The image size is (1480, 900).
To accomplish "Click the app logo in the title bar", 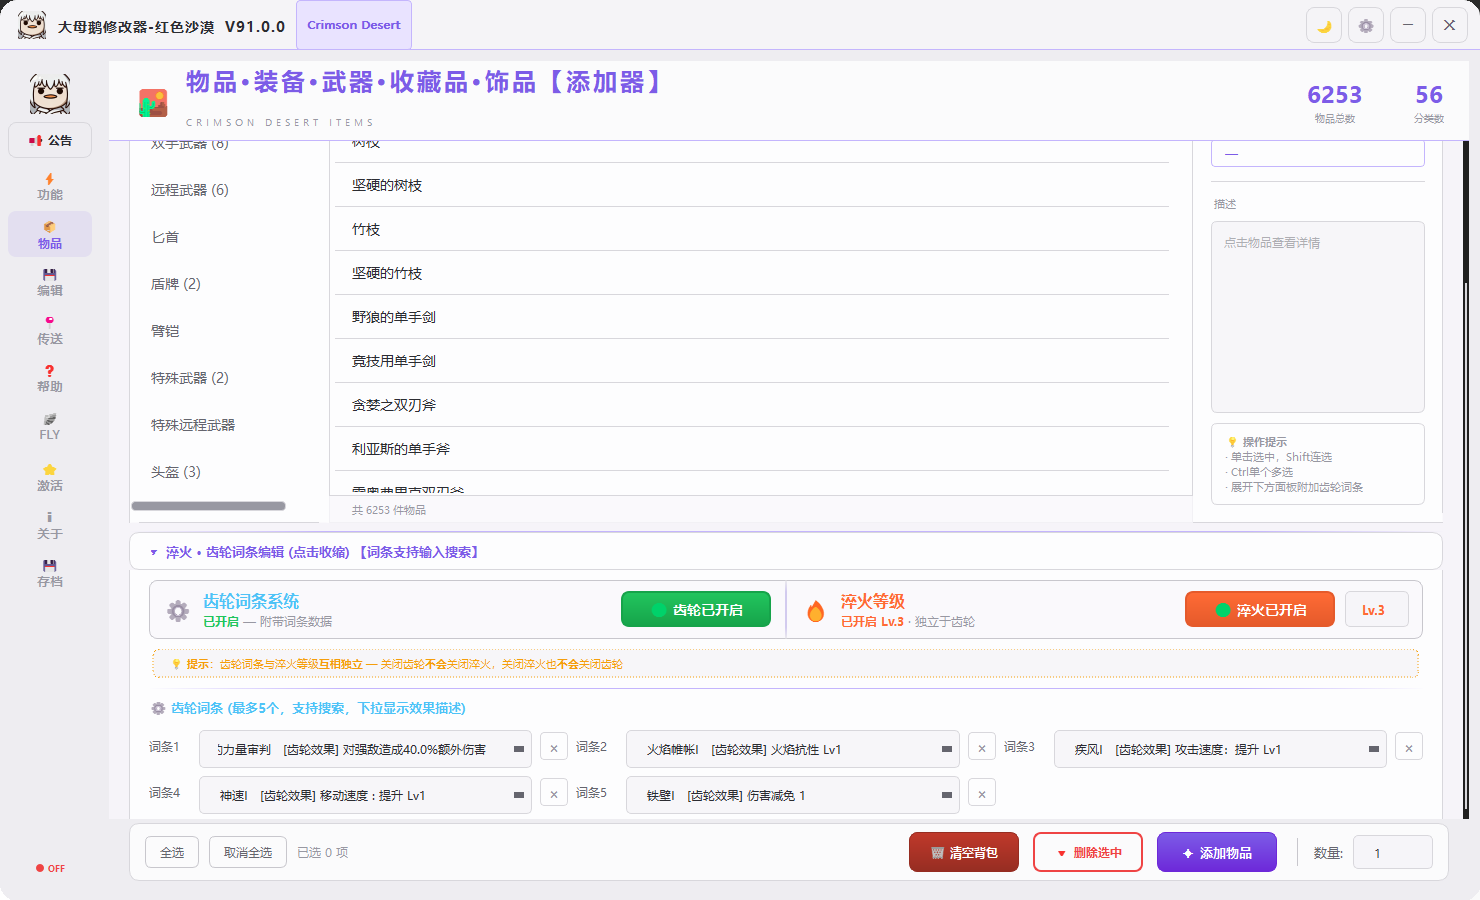I will point(32,25).
